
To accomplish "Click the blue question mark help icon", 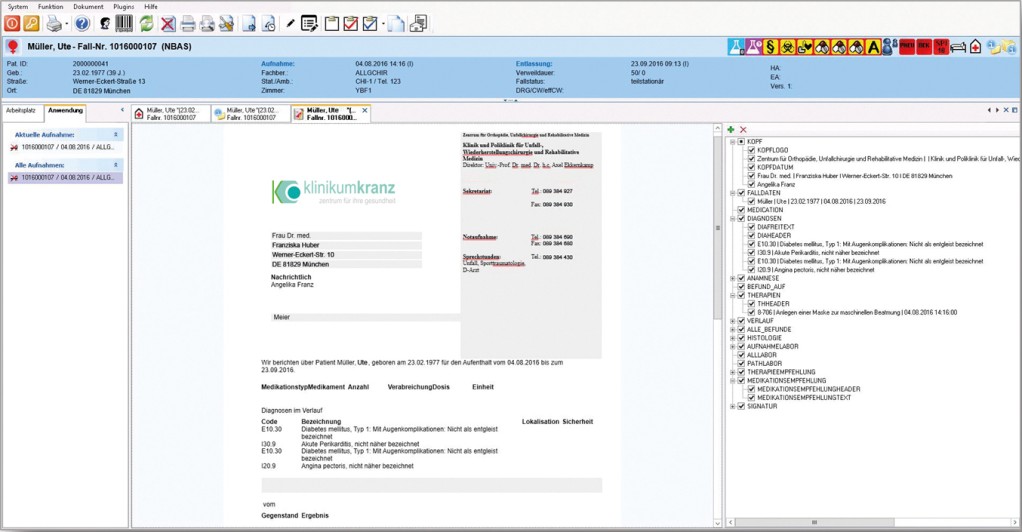I will coord(82,24).
